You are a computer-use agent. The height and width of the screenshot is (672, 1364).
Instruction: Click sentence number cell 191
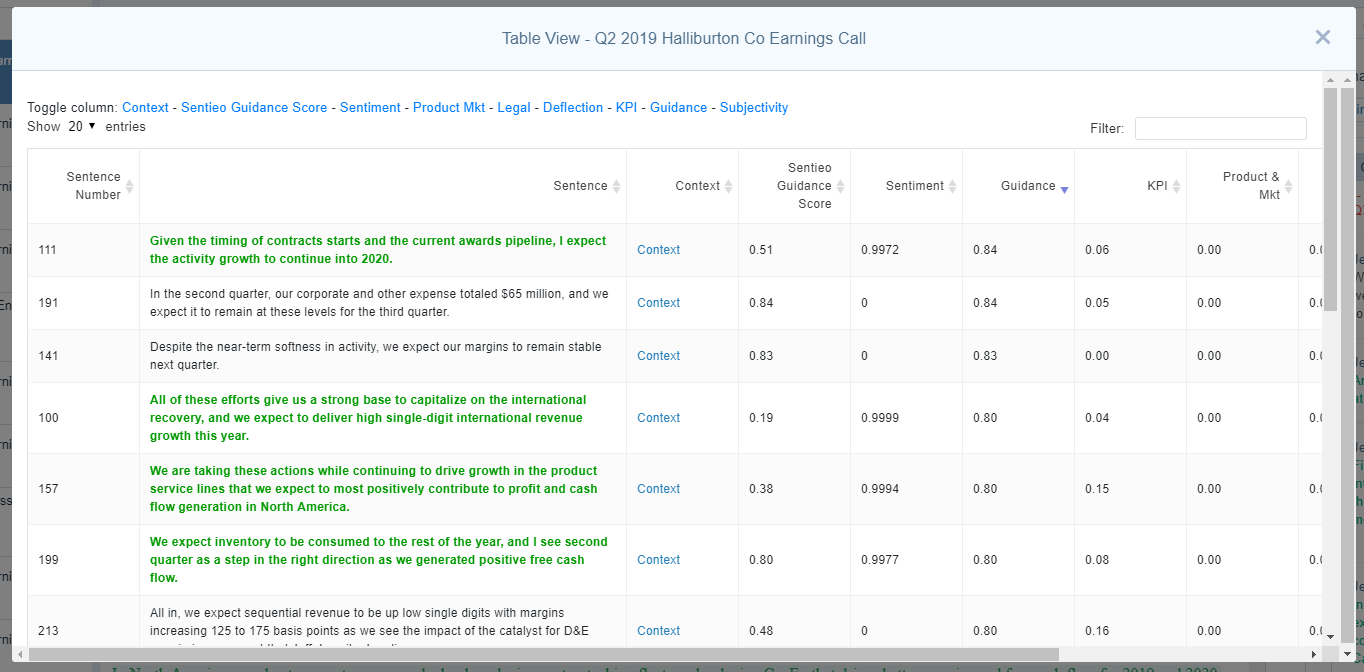pyautogui.click(x=83, y=303)
